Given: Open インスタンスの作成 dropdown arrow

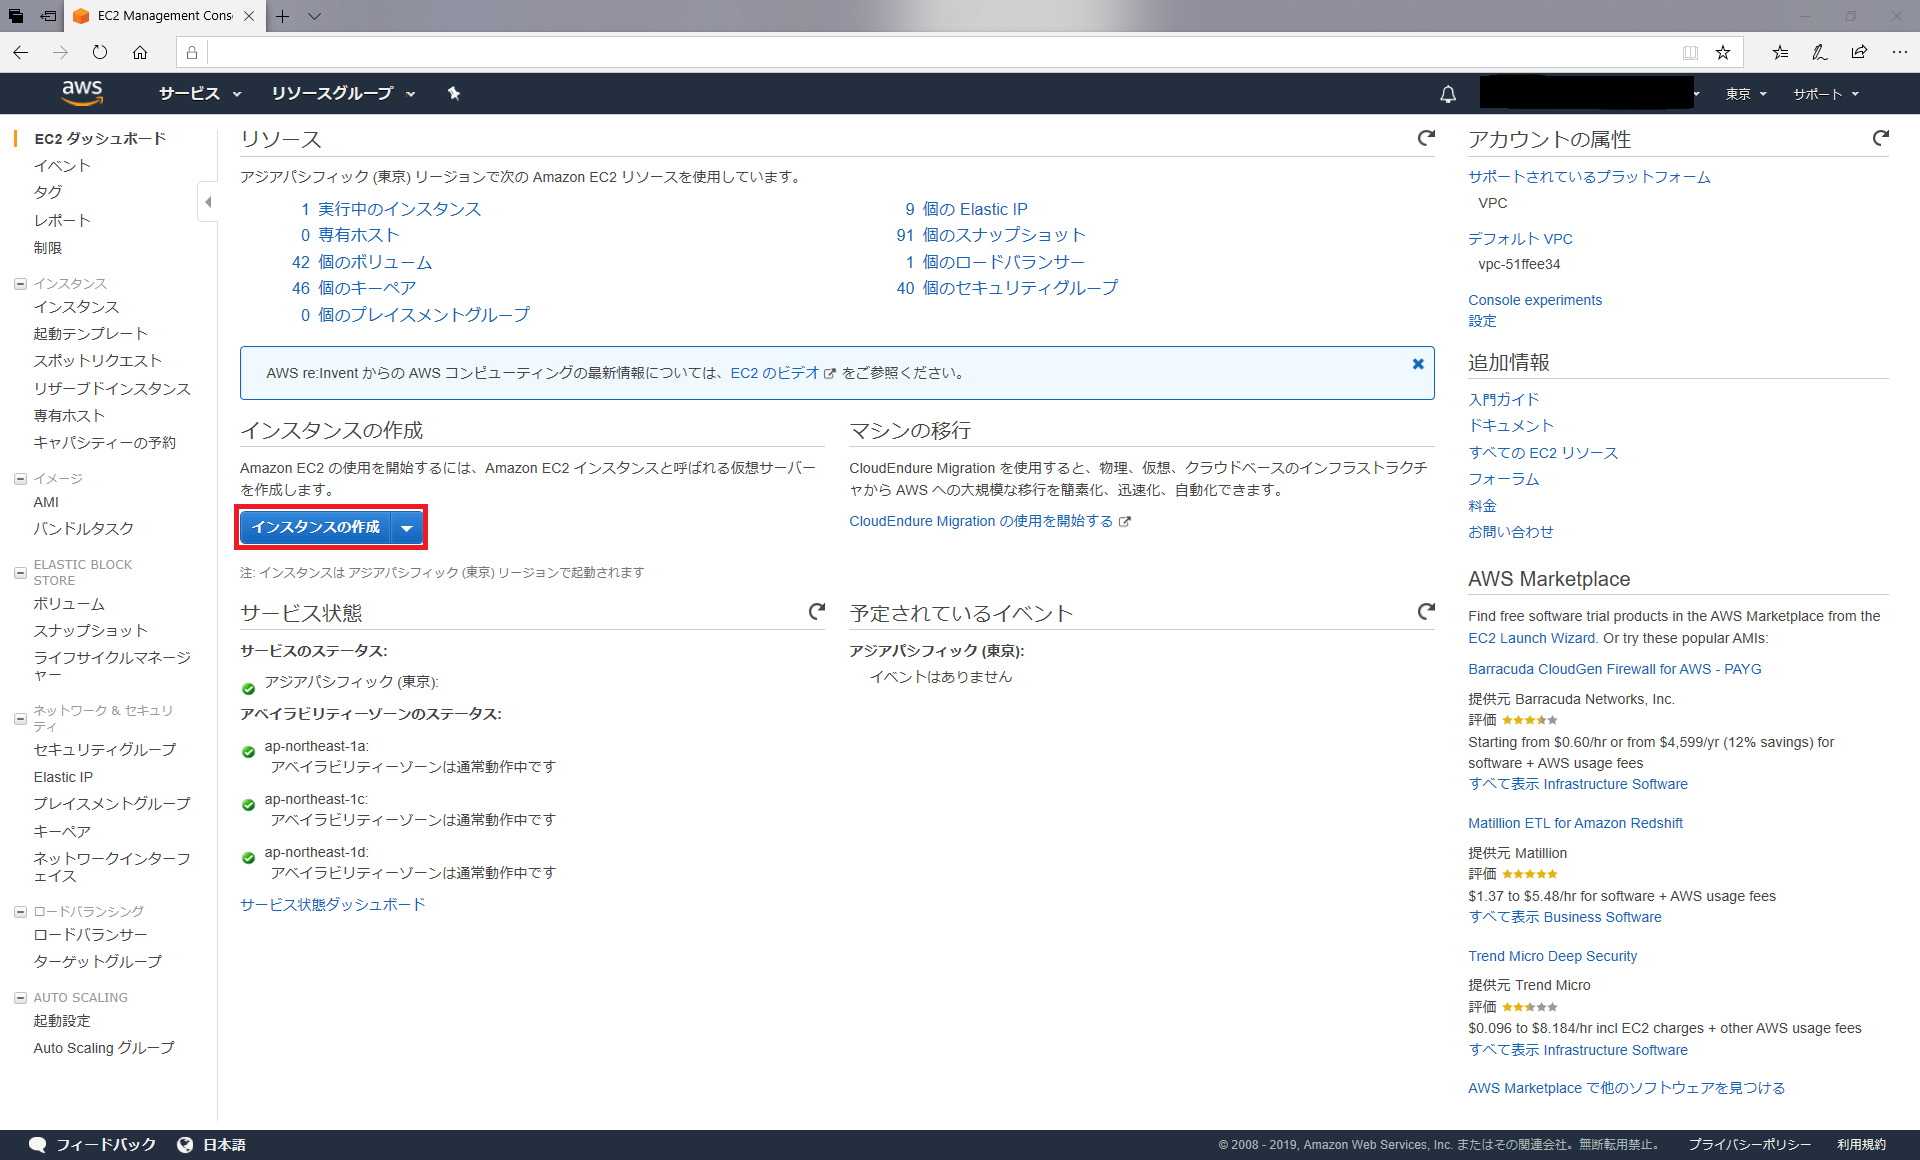Looking at the screenshot, I should pyautogui.click(x=406, y=527).
